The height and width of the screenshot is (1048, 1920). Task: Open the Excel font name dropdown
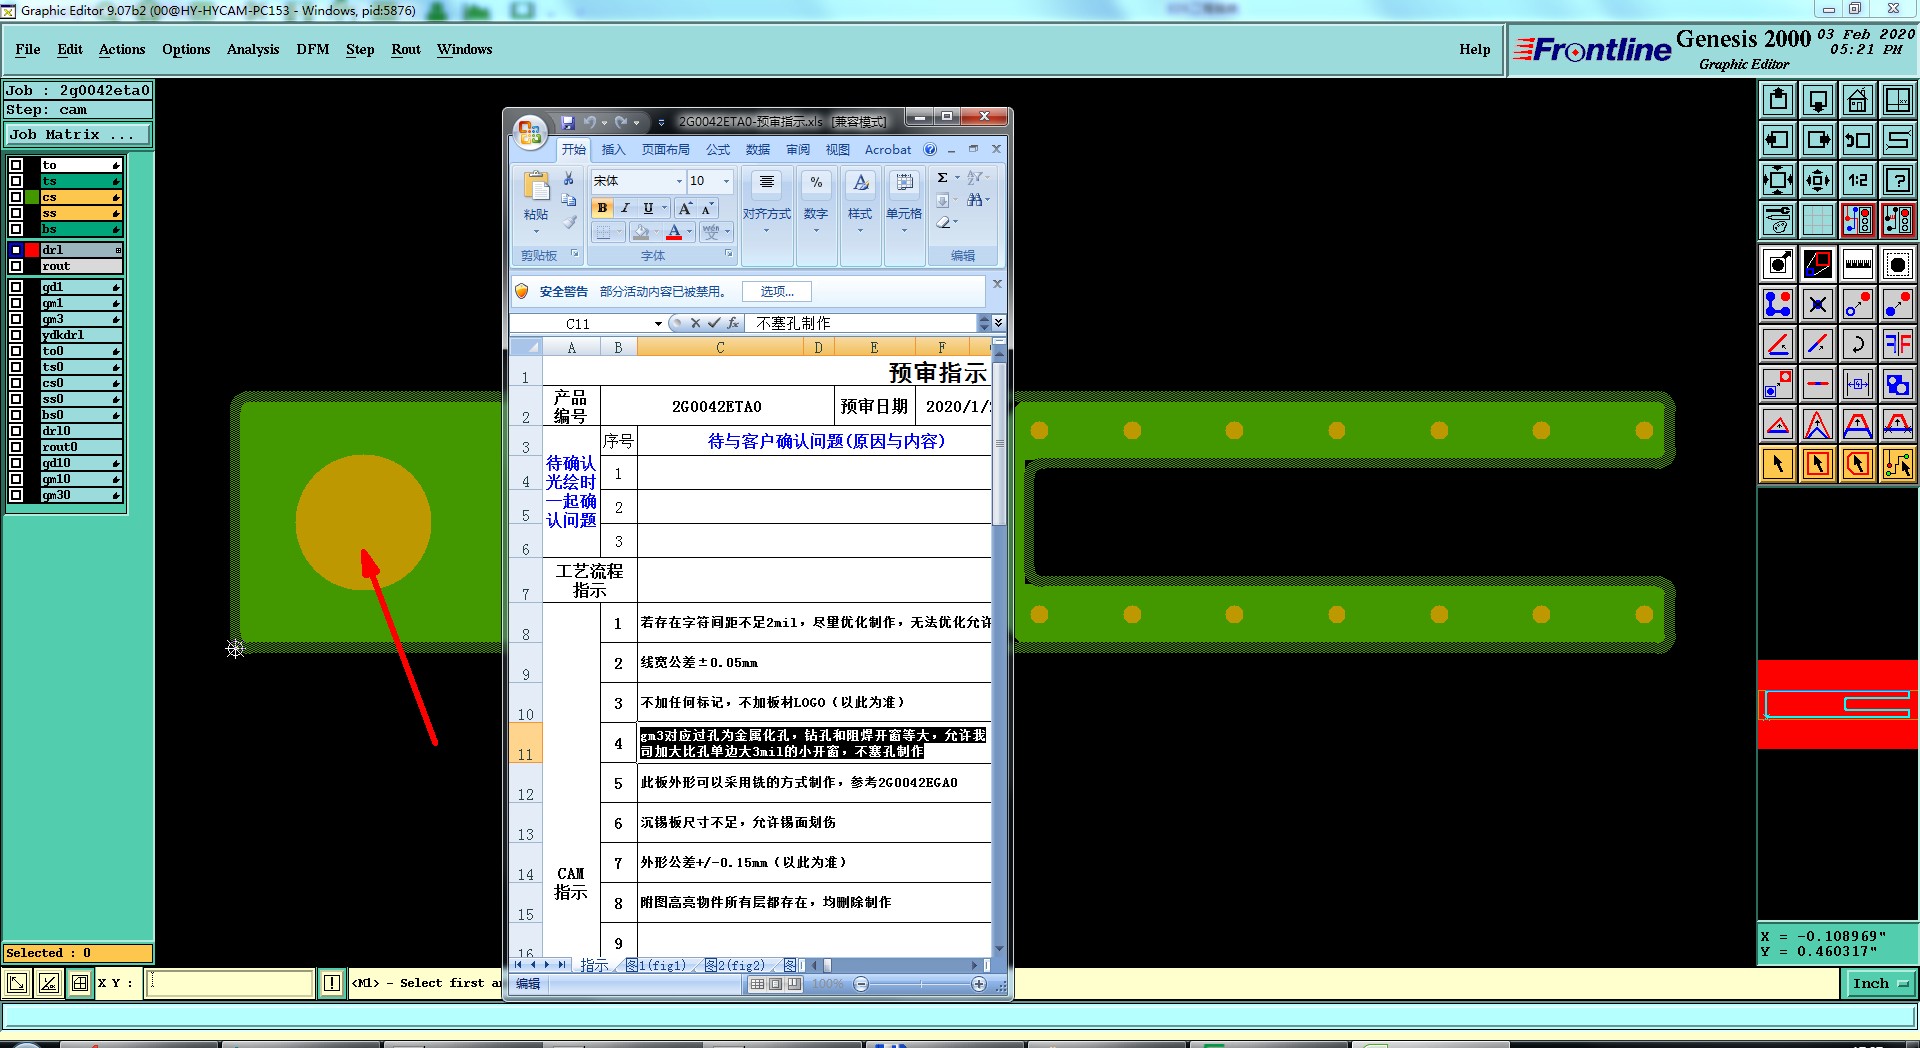(679, 181)
